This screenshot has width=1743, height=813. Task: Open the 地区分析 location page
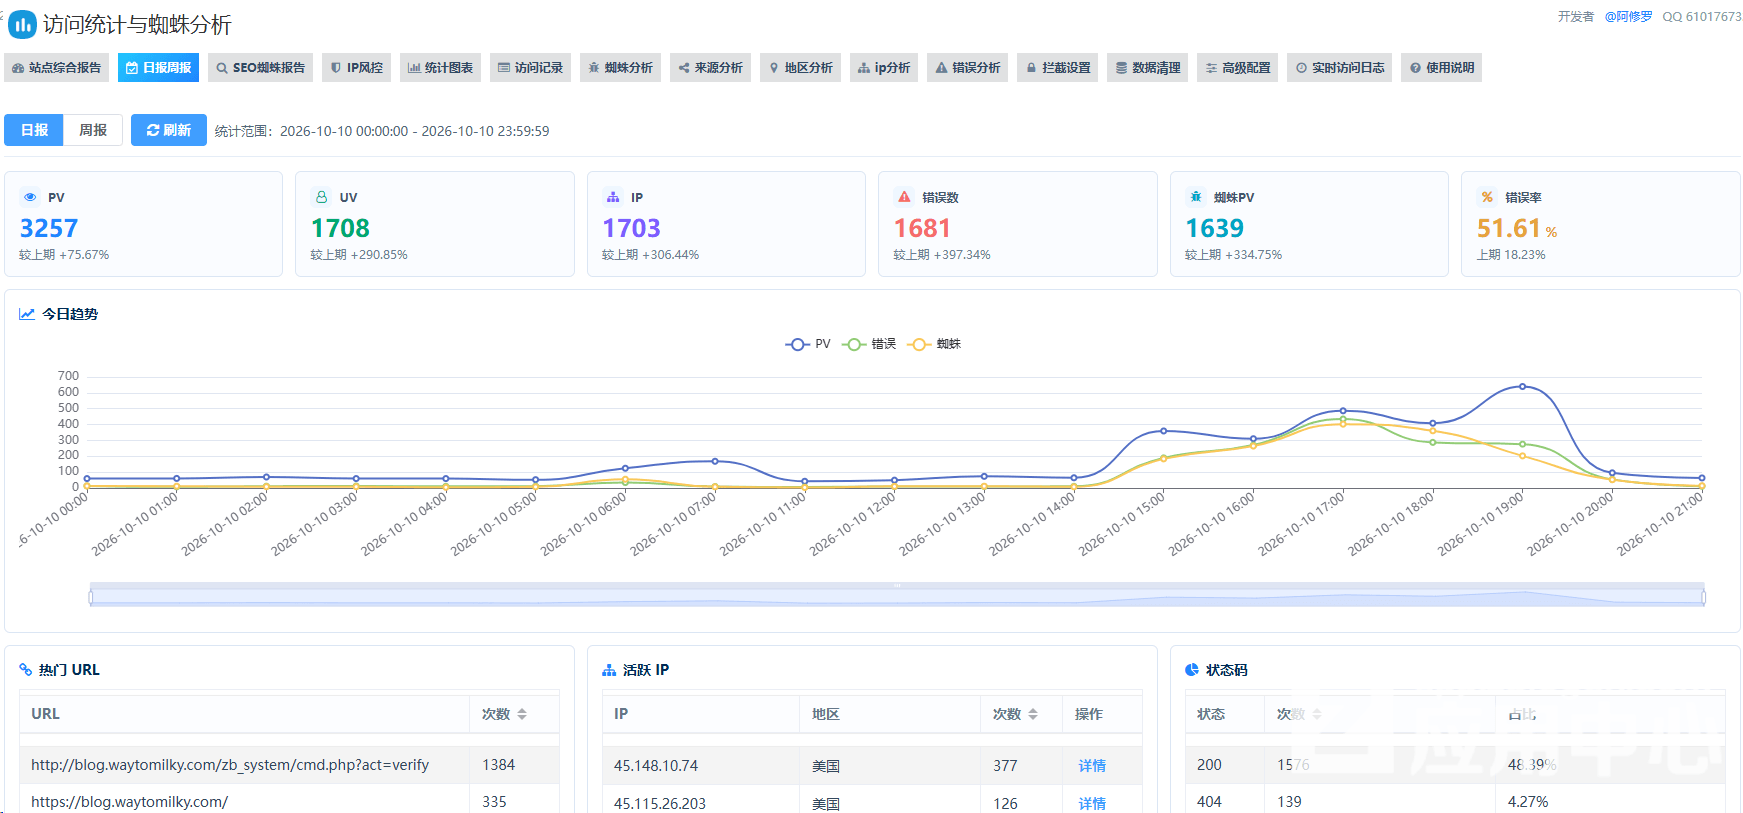click(800, 68)
